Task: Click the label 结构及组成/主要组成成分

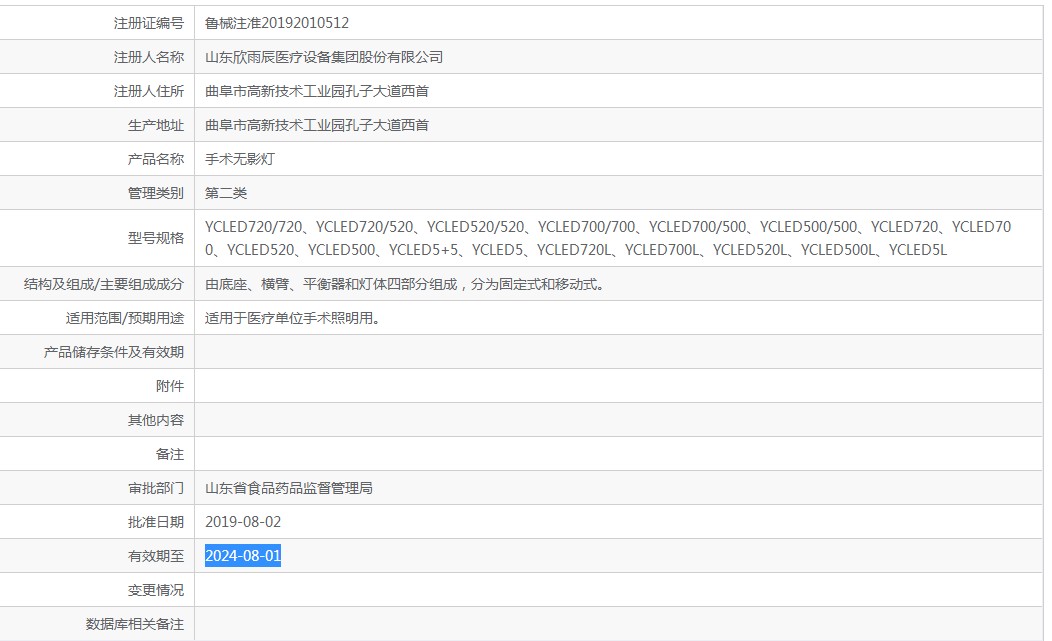Action: [x=104, y=285]
